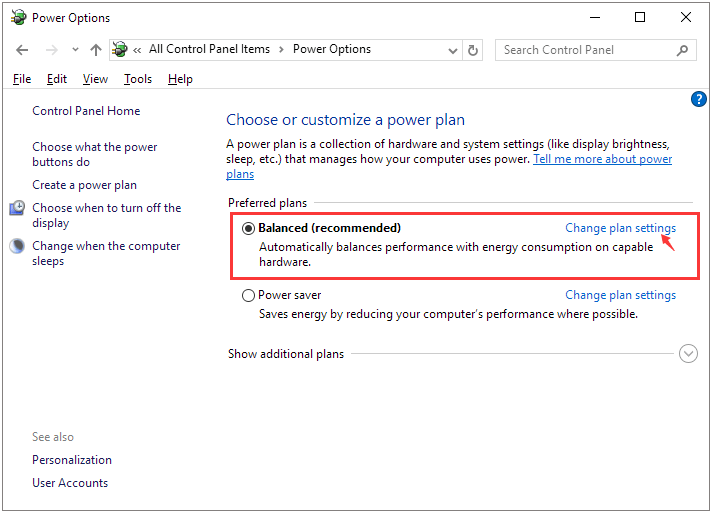Click Create a power plan link
711x511 pixels.
(x=84, y=185)
